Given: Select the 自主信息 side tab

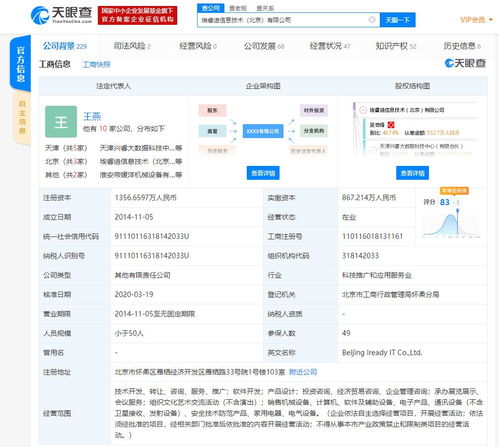Looking at the screenshot, I should 22,117.
